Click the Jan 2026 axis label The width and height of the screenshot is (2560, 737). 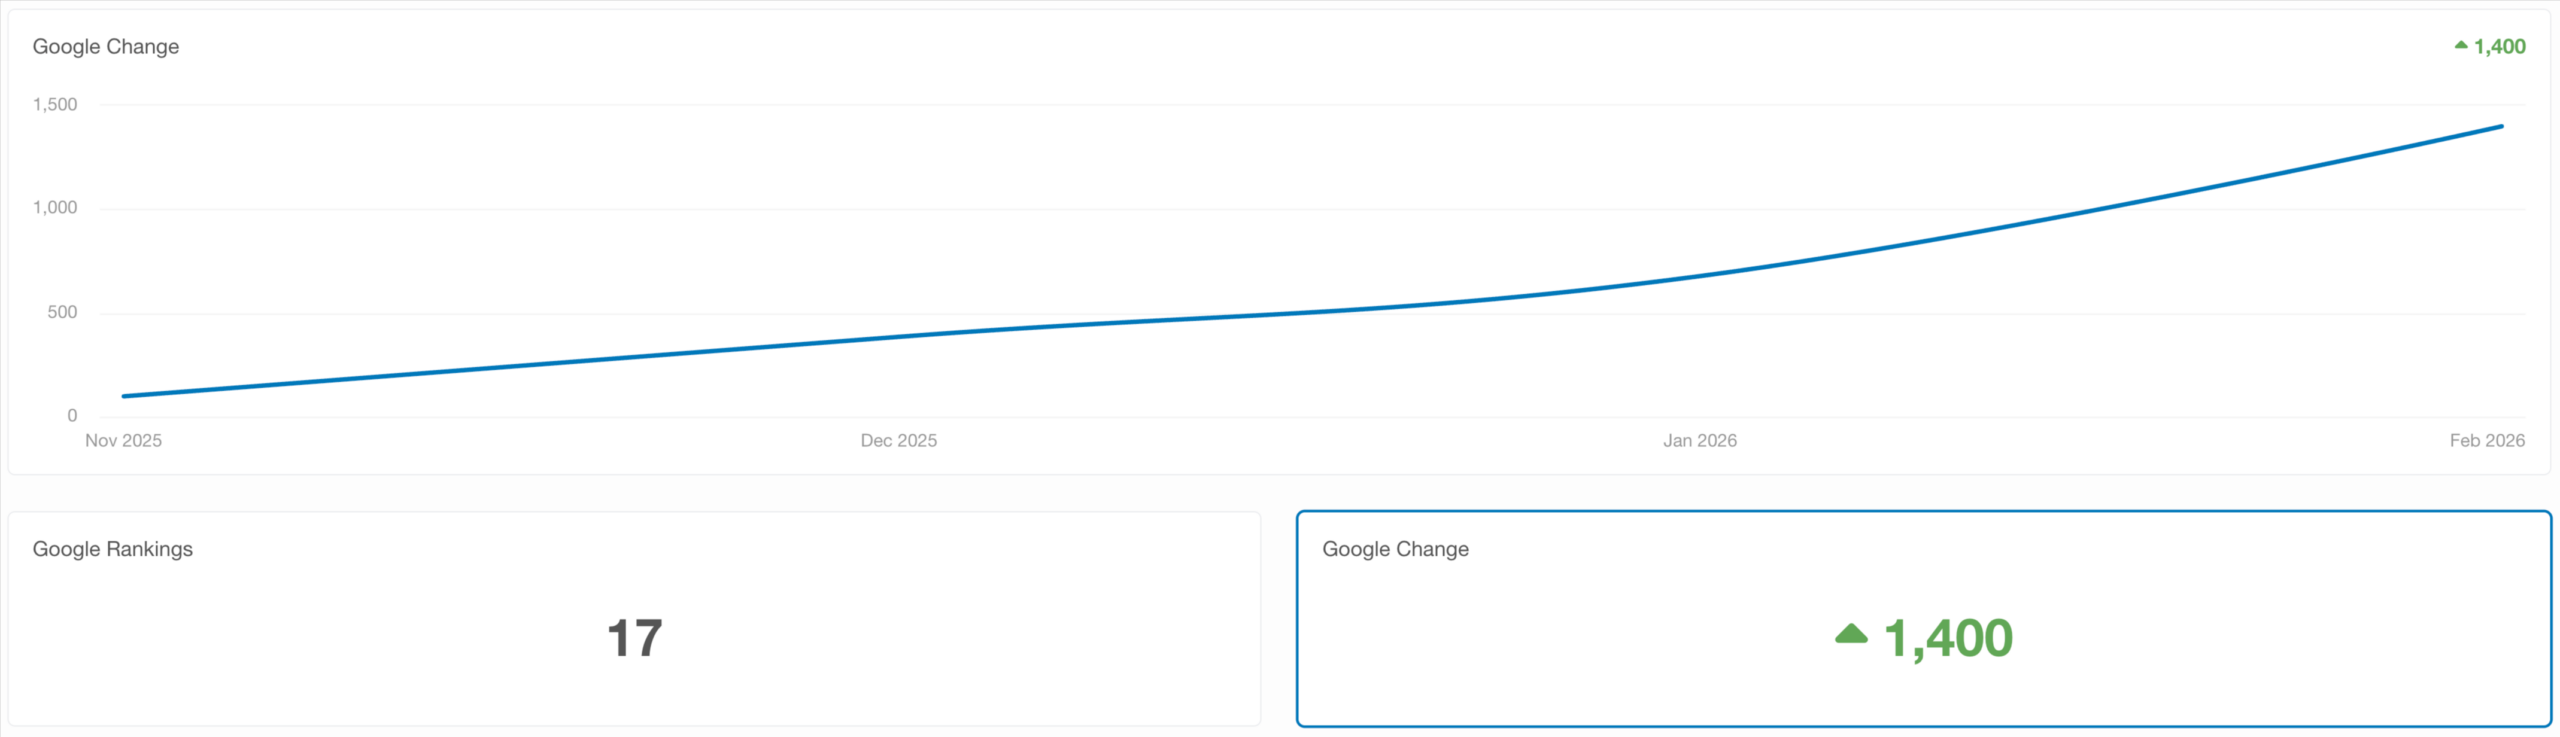pos(1700,441)
